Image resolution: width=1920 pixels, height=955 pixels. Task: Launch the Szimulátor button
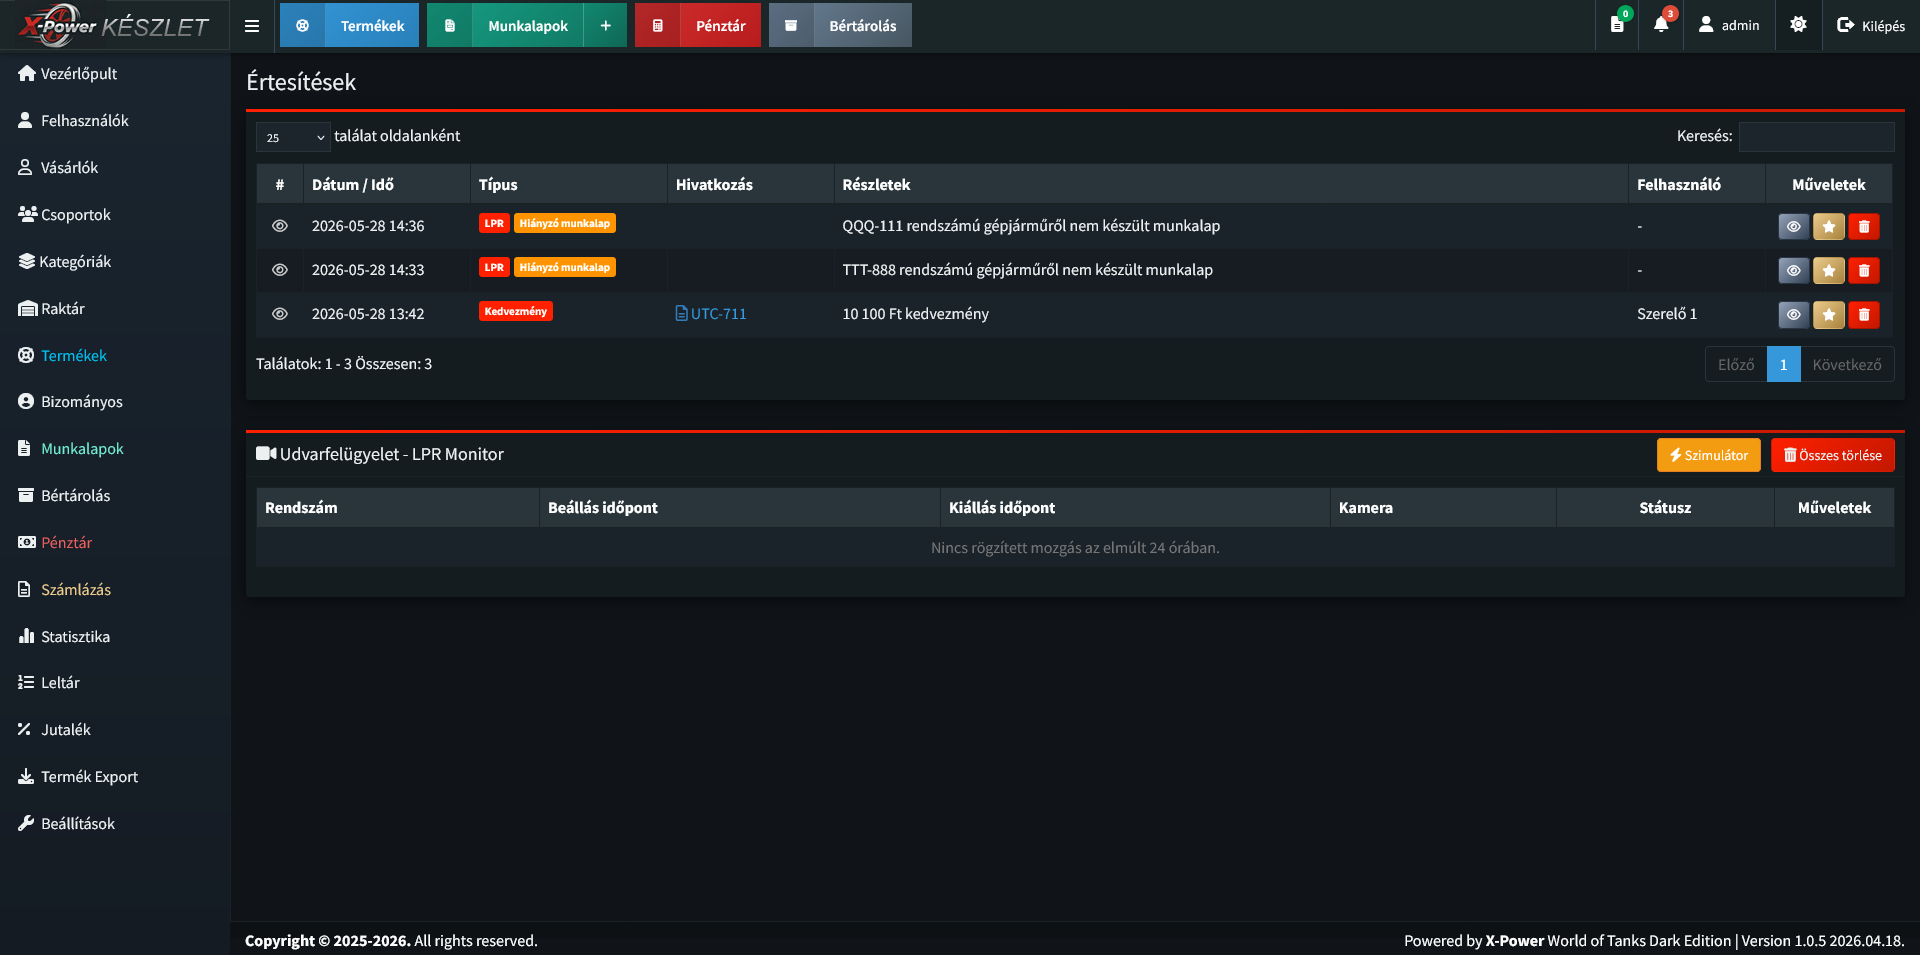pos(1708,455)
